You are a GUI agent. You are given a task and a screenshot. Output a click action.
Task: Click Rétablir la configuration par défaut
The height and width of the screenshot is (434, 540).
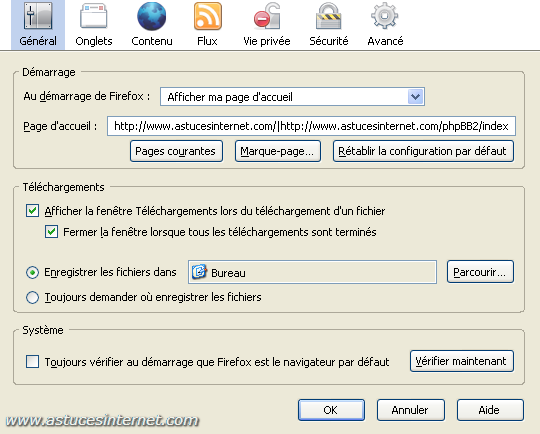tap(423, 151)
